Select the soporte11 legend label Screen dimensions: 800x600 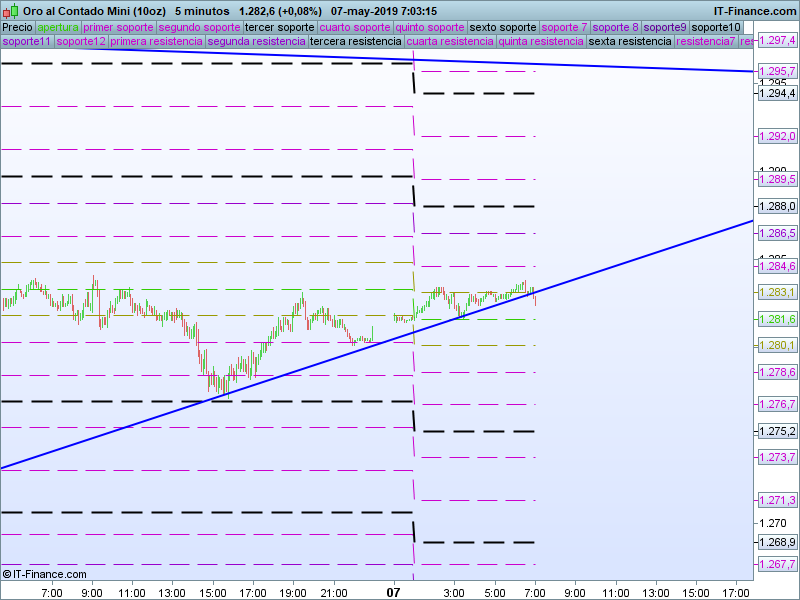[x=27, y=41]
